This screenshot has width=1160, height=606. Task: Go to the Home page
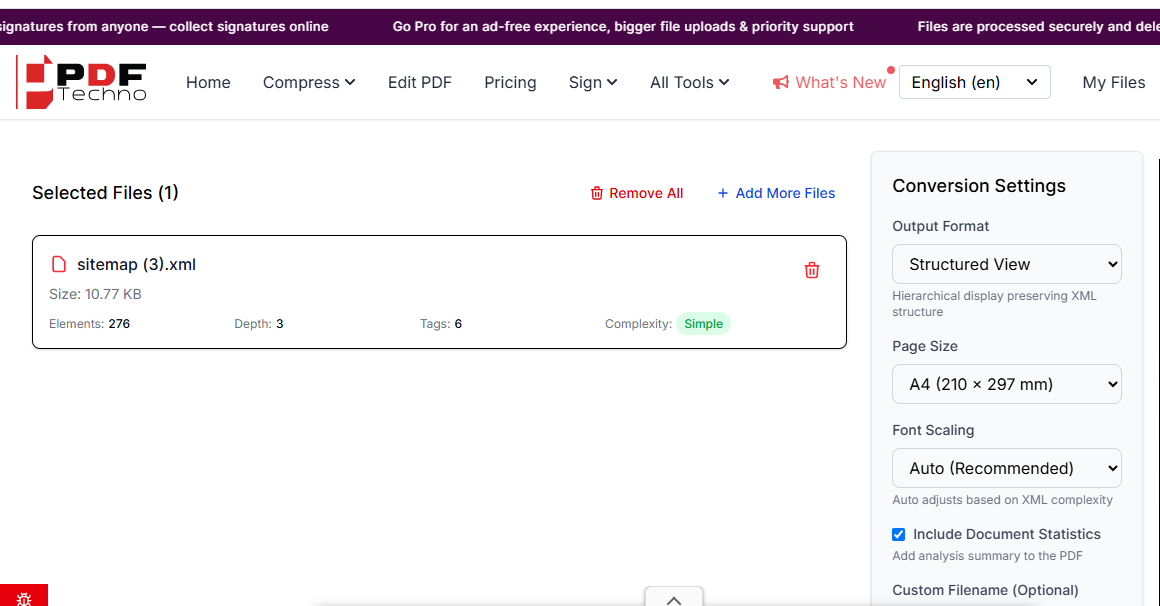208,82
